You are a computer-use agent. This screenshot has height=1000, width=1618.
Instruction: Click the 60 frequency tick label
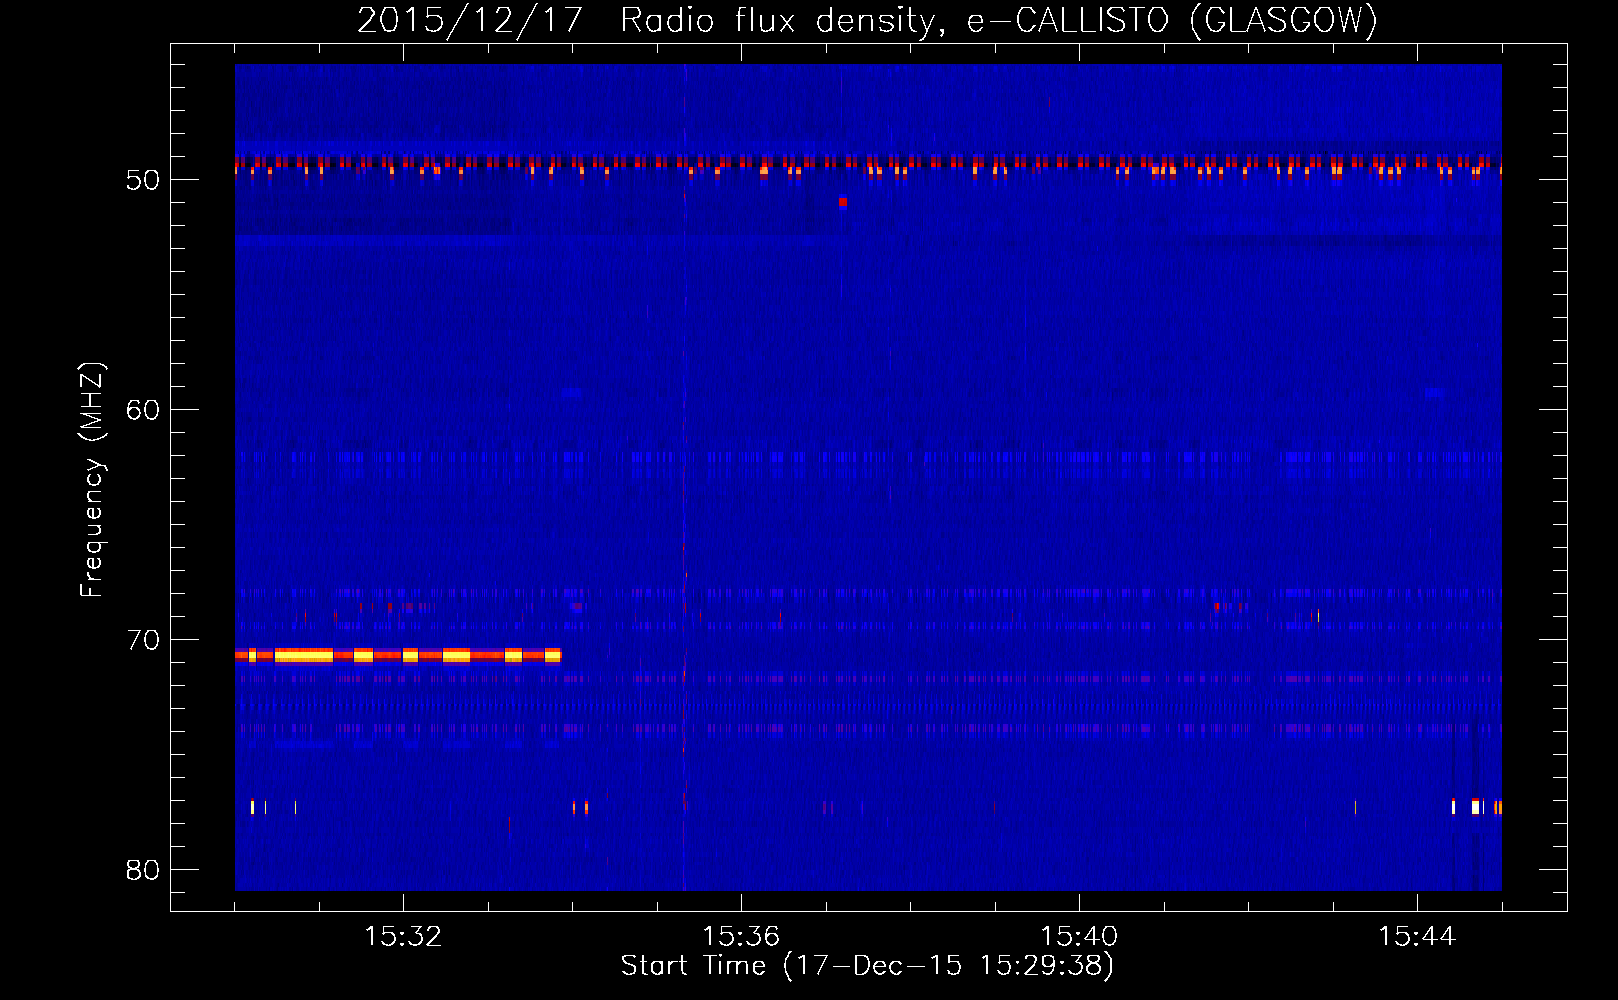pos(143,410)
